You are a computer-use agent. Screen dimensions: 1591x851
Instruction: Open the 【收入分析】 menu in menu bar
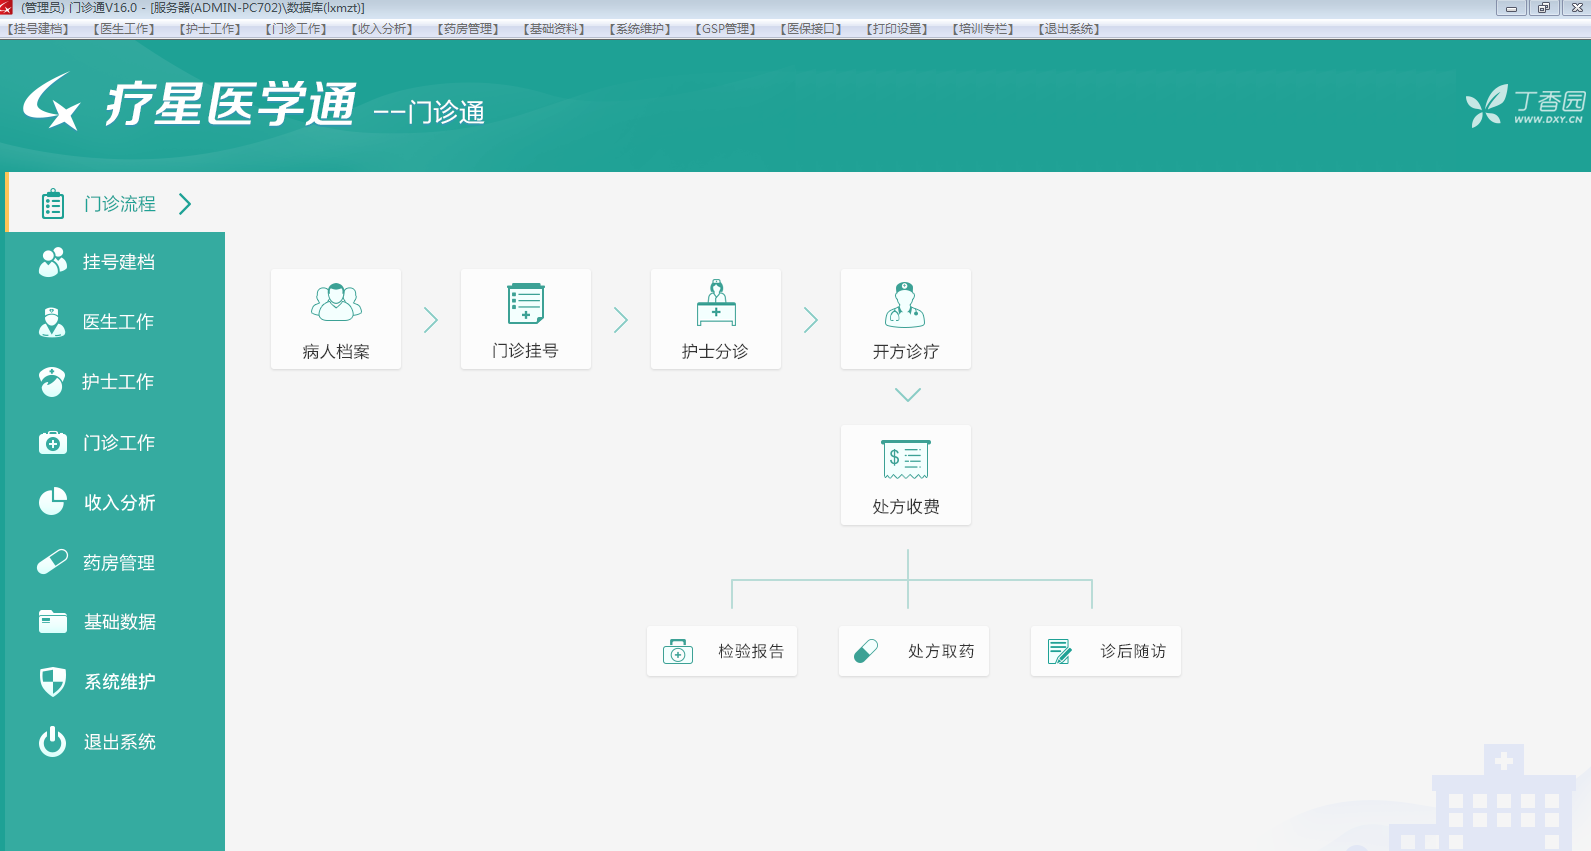point(382,29)
